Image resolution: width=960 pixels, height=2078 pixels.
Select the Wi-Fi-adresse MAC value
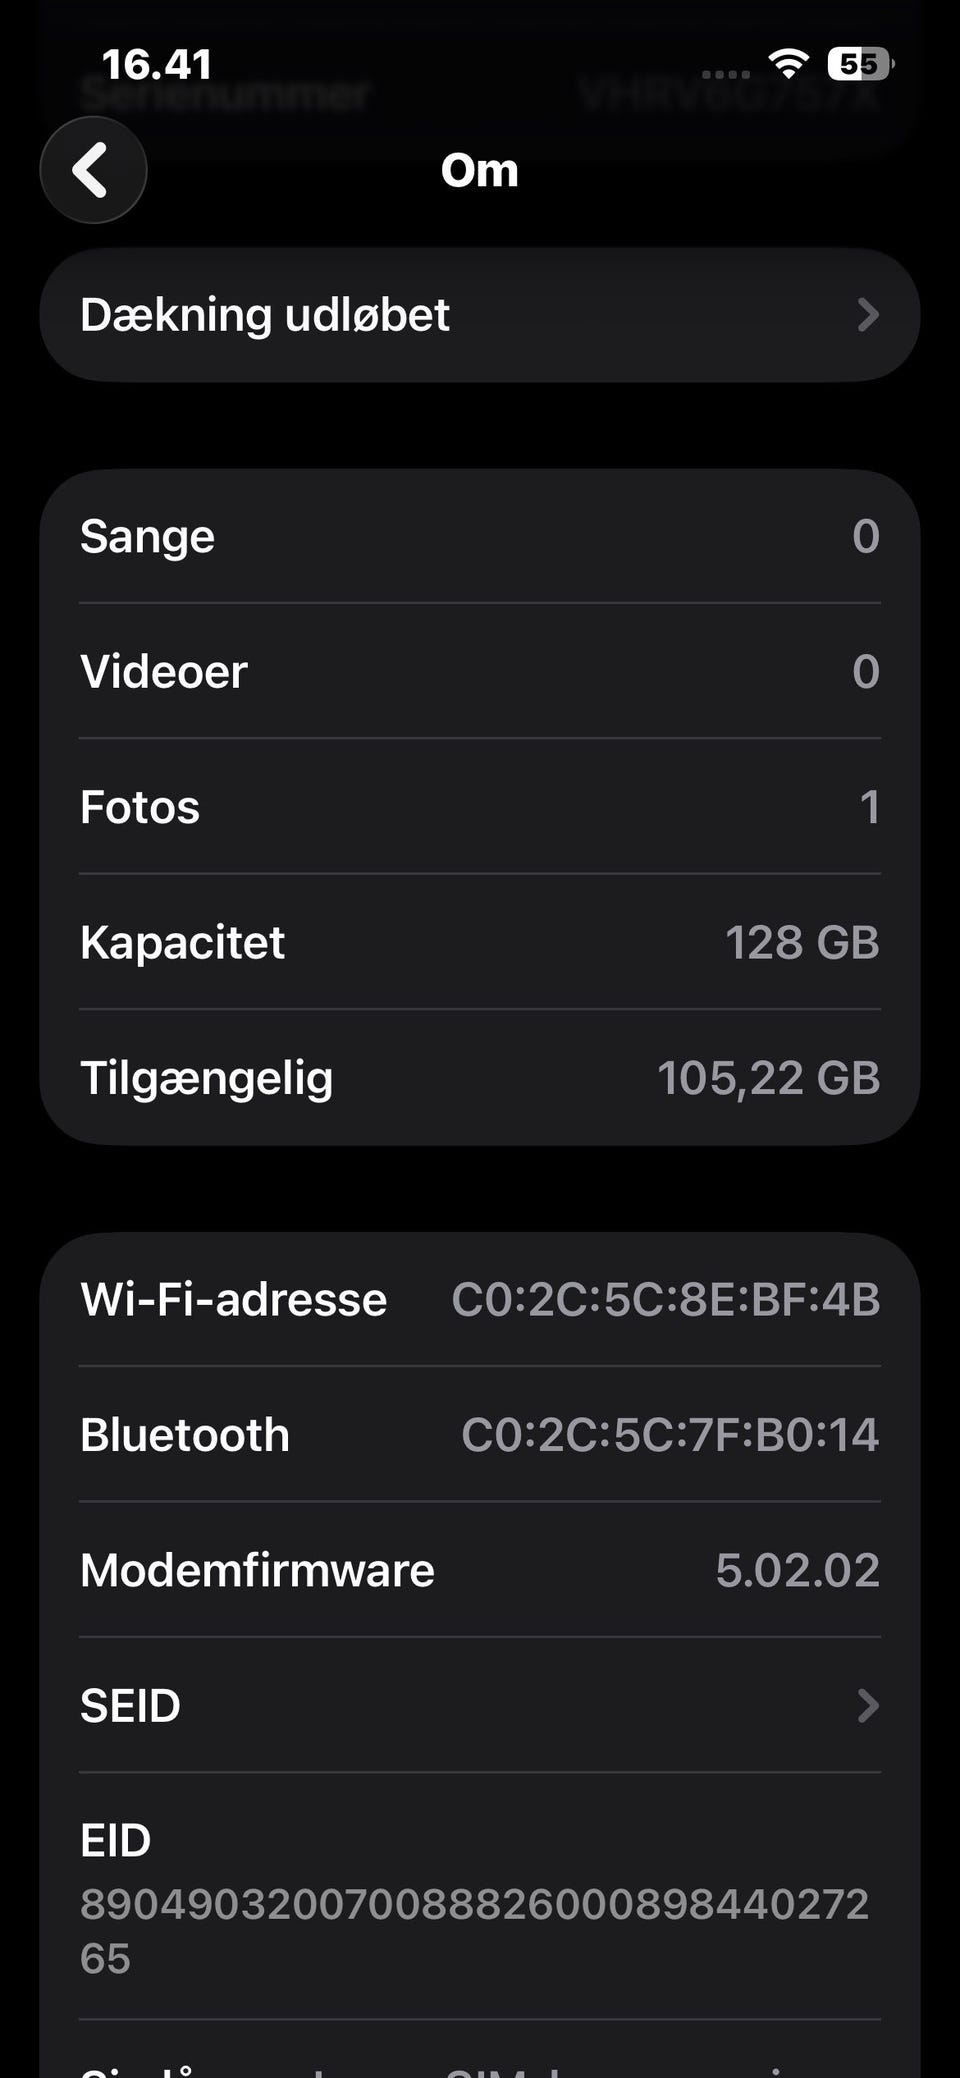[666, 1300]
